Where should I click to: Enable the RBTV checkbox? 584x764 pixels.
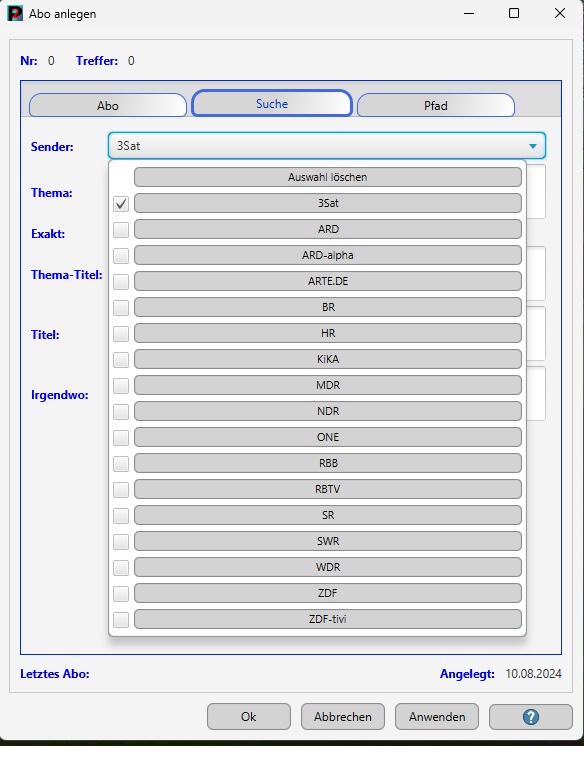point(121,489)
